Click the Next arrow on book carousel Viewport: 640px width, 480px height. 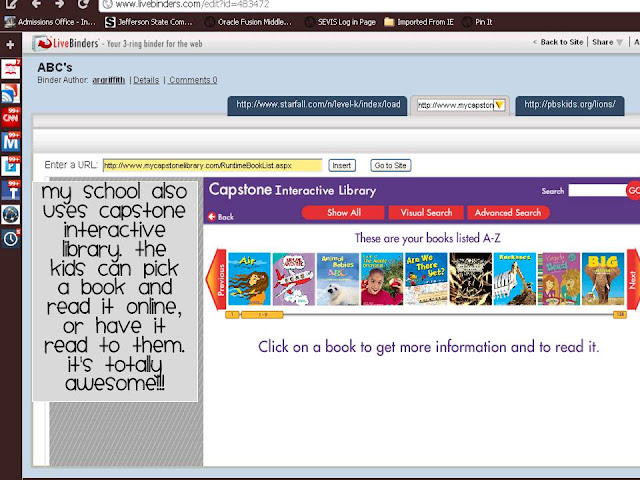[633, 279]
